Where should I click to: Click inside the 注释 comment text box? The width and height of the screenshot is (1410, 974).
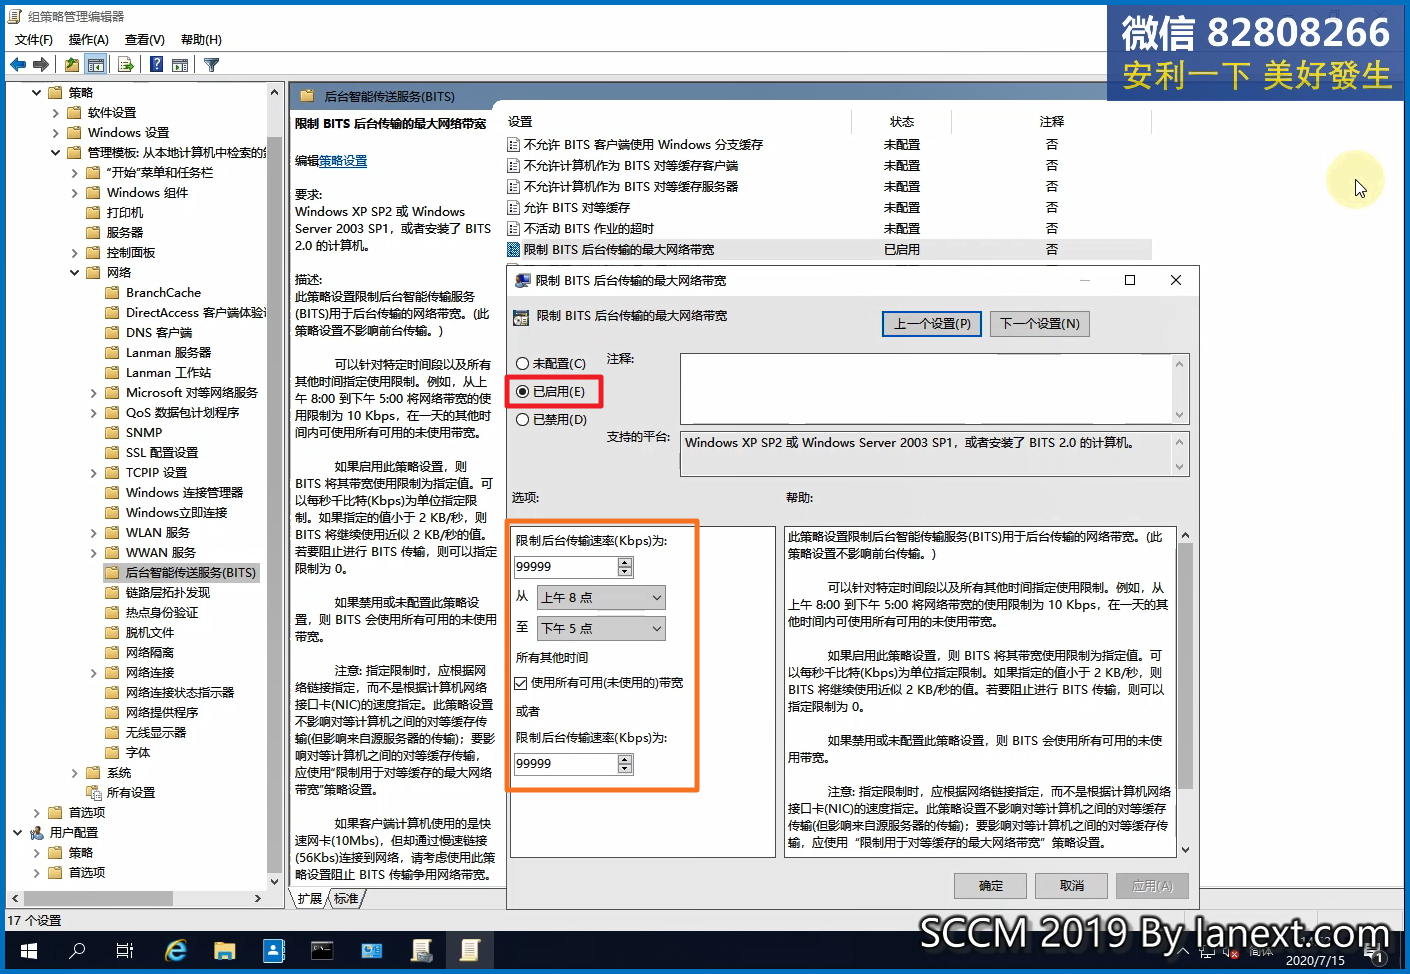pyautogui.click(x=926, y=389)
